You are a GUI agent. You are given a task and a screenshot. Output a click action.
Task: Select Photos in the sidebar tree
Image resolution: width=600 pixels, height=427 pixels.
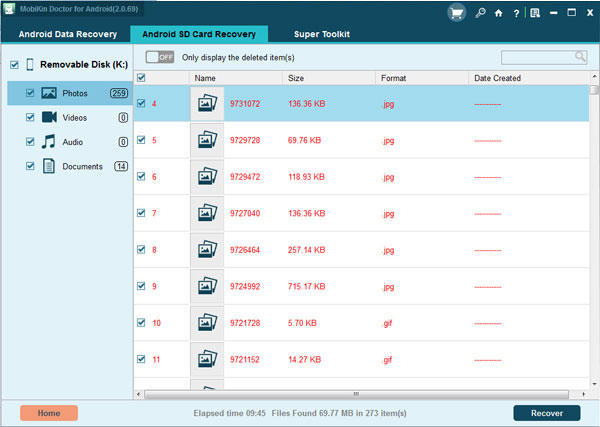coord(70,93)
